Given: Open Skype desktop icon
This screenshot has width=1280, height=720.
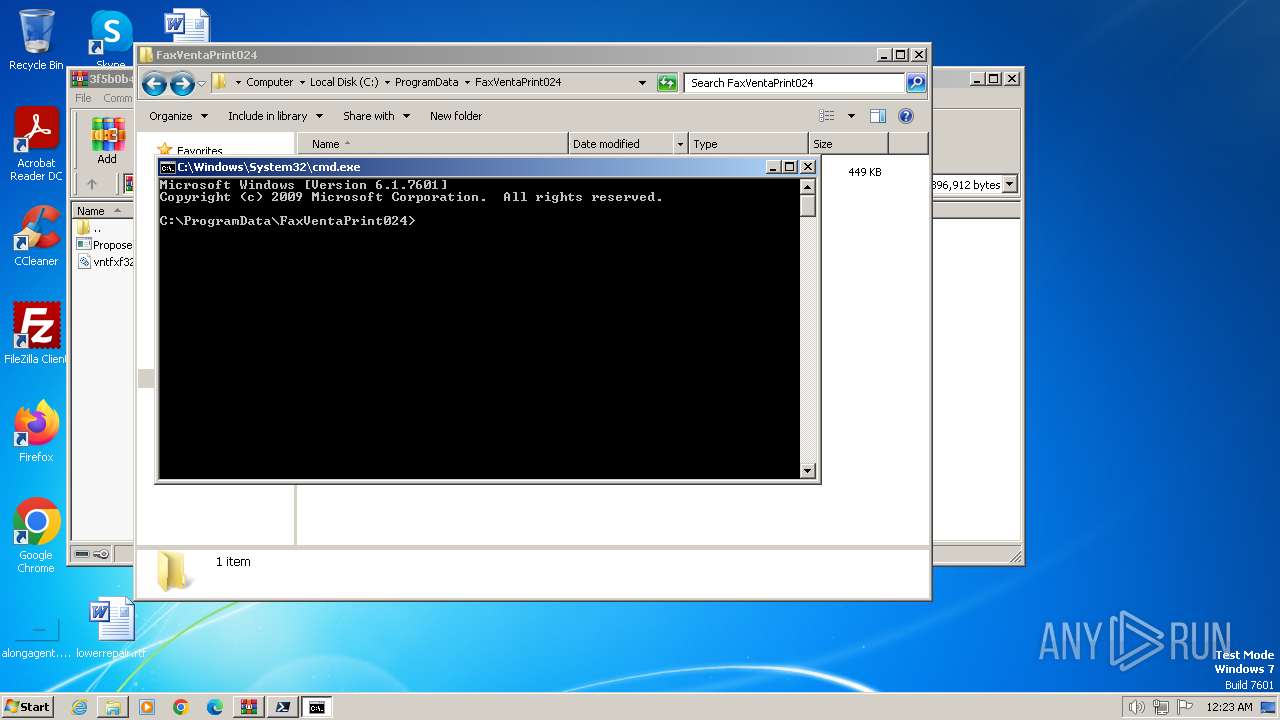Looking at the screenshot, I should (x=111, y=40).
